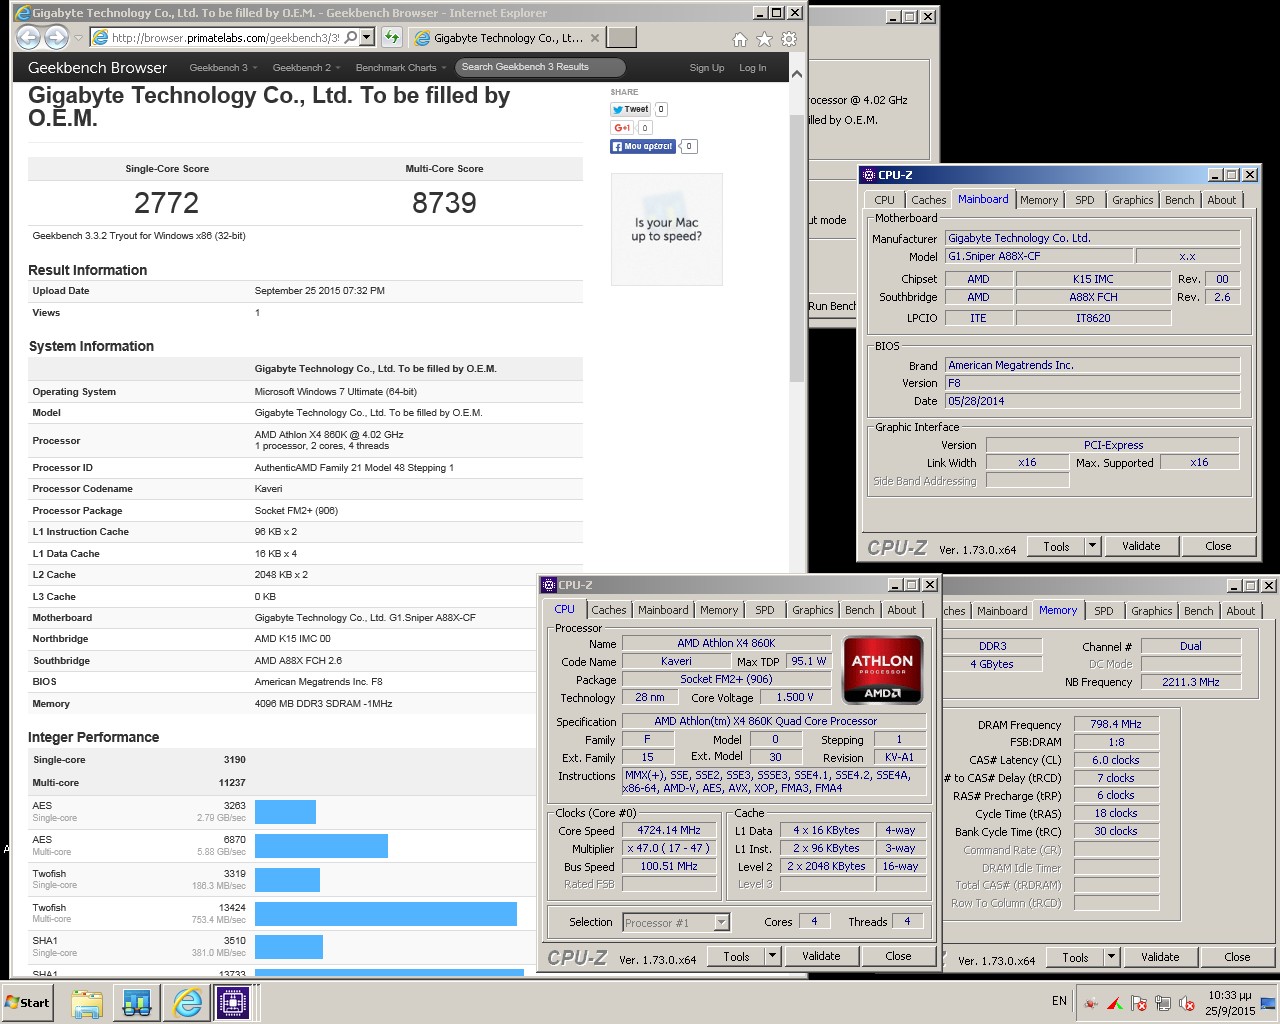
Task: Click Validate in the CPU tab window
Action: pyautogui.click(x=821, y=956)
